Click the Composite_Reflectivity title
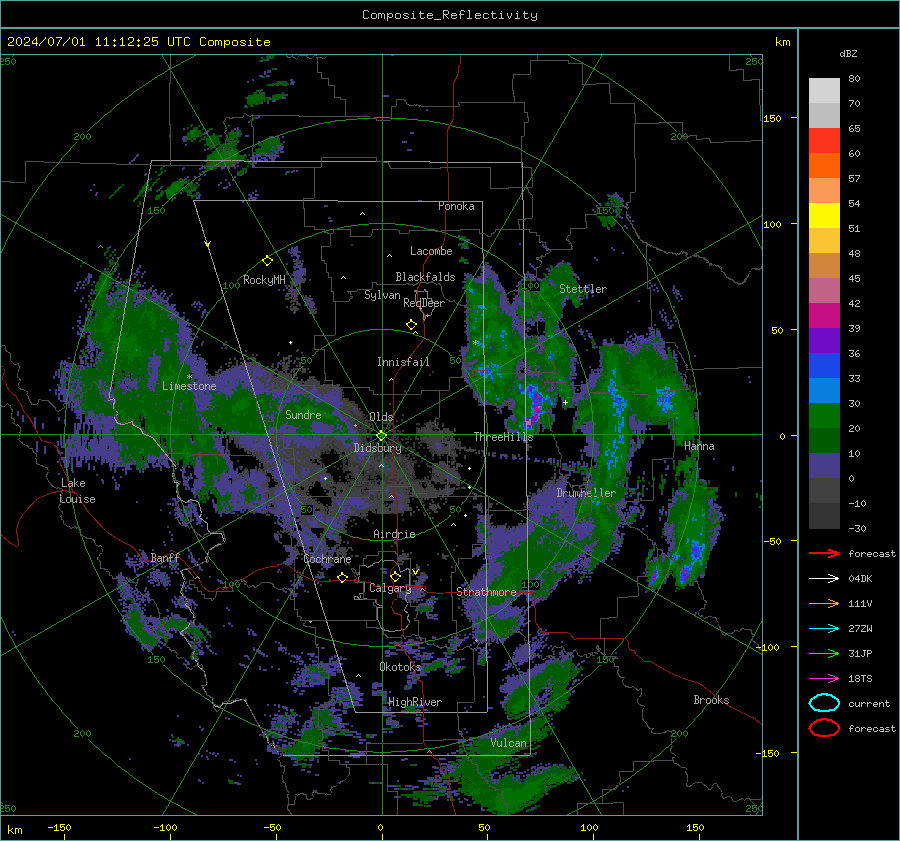 coord(450,15)
